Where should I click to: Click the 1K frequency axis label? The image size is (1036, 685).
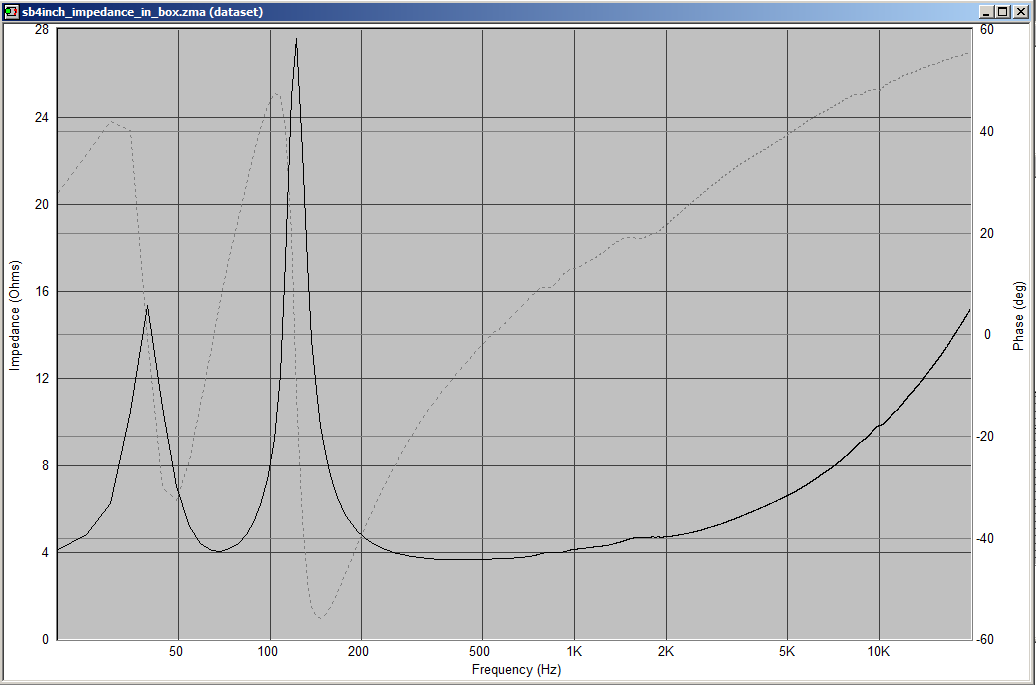point(574,651)
